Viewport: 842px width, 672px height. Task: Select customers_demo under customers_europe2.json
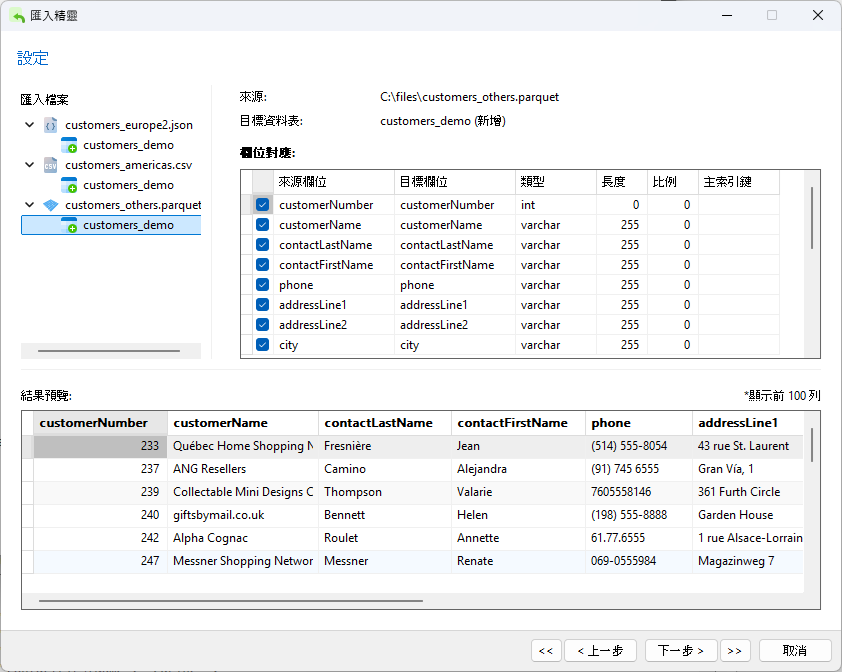point(128,145)
